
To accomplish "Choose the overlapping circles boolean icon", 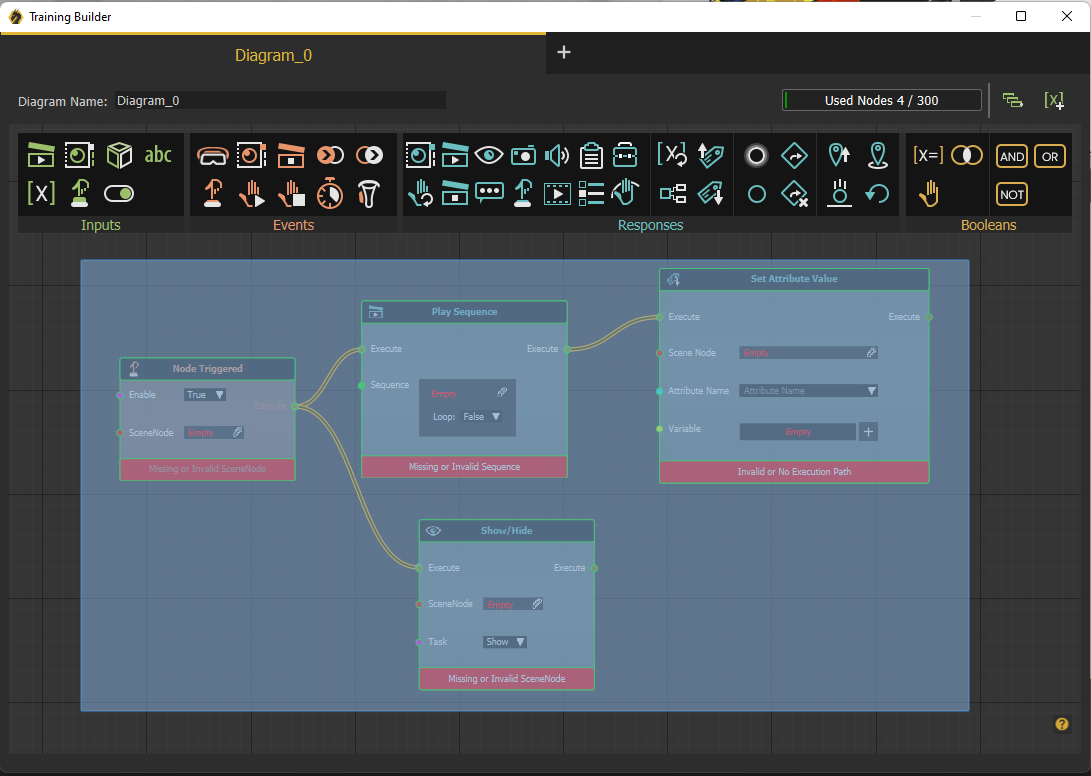I will (x=966, y=155).
